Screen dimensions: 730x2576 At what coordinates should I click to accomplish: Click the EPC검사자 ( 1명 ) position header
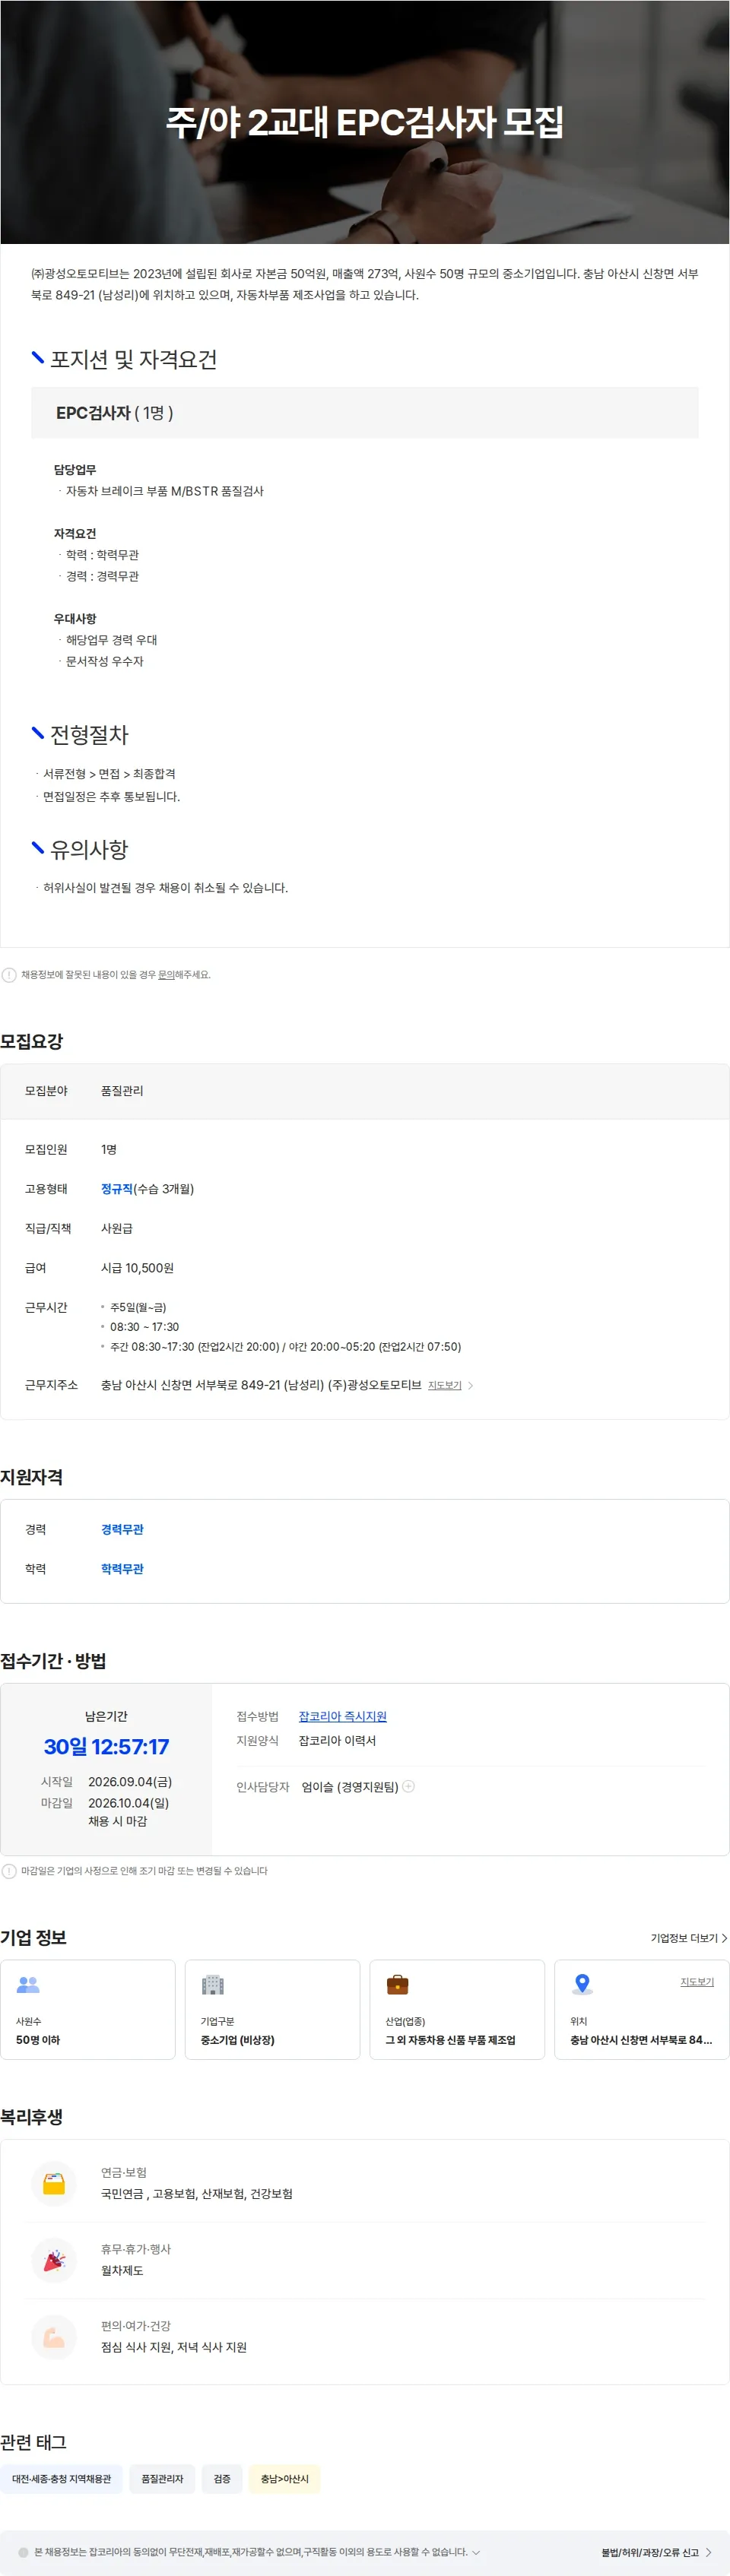coord(364,413)
